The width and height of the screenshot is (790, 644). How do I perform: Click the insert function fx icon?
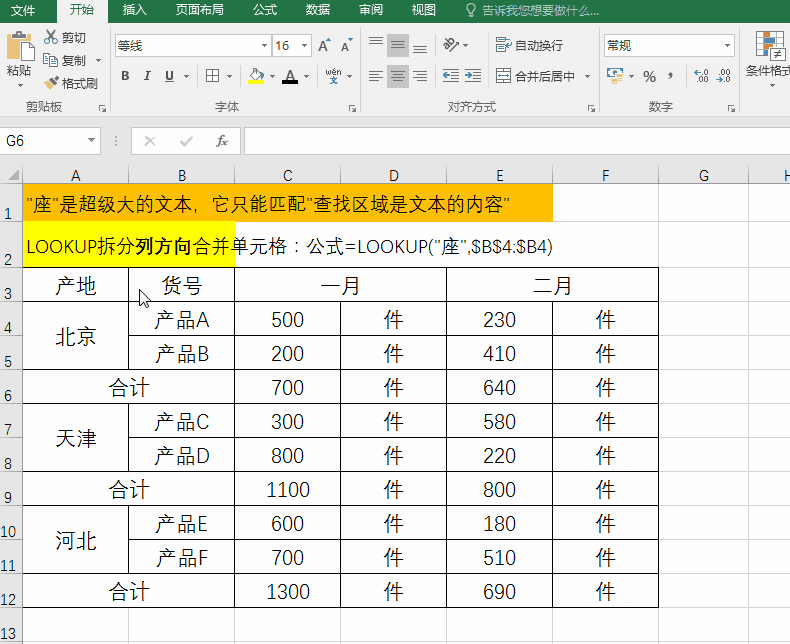coord(222,141)
